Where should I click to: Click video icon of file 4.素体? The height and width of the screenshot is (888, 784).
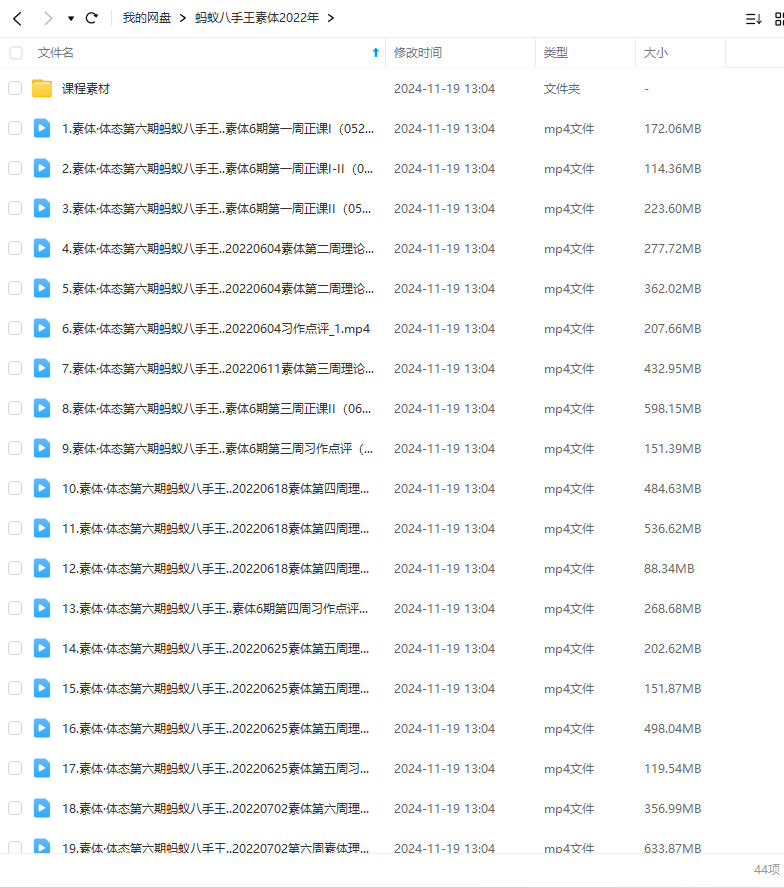42,248
